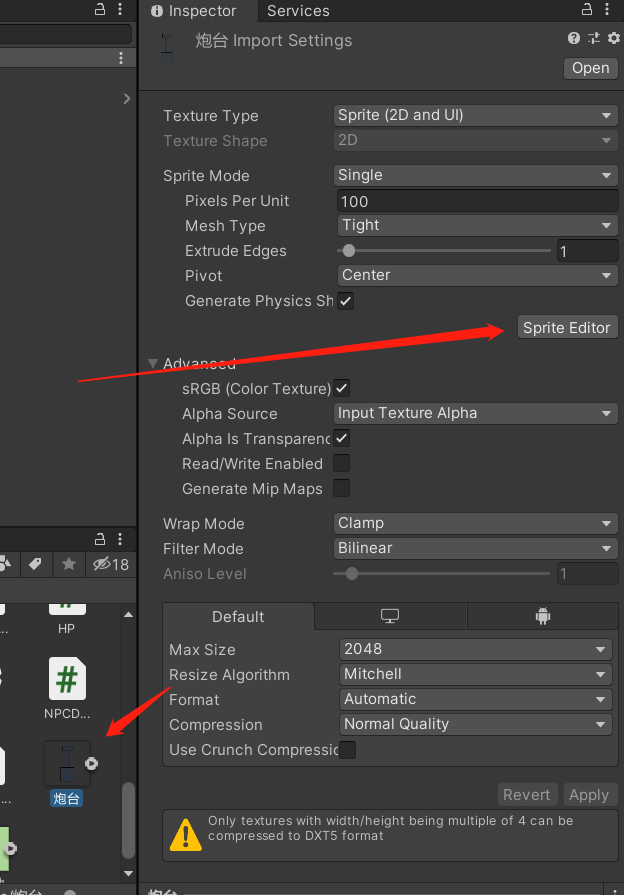The width and height of the screenshot is (624, 895).
Task: Click the Revert button
Action: tap(526, 795)
